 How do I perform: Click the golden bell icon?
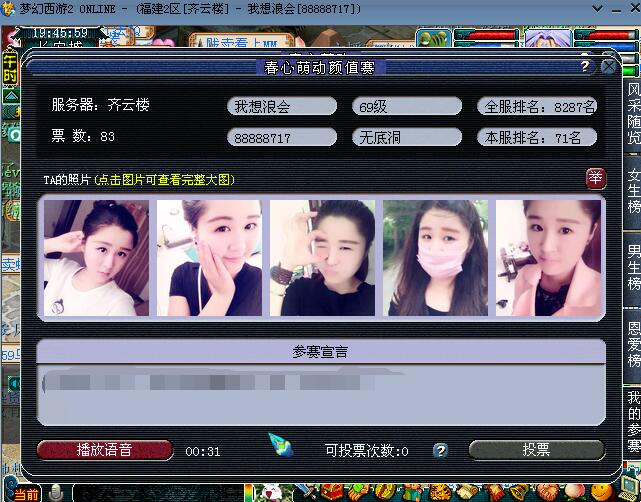[x=520, y=492]
